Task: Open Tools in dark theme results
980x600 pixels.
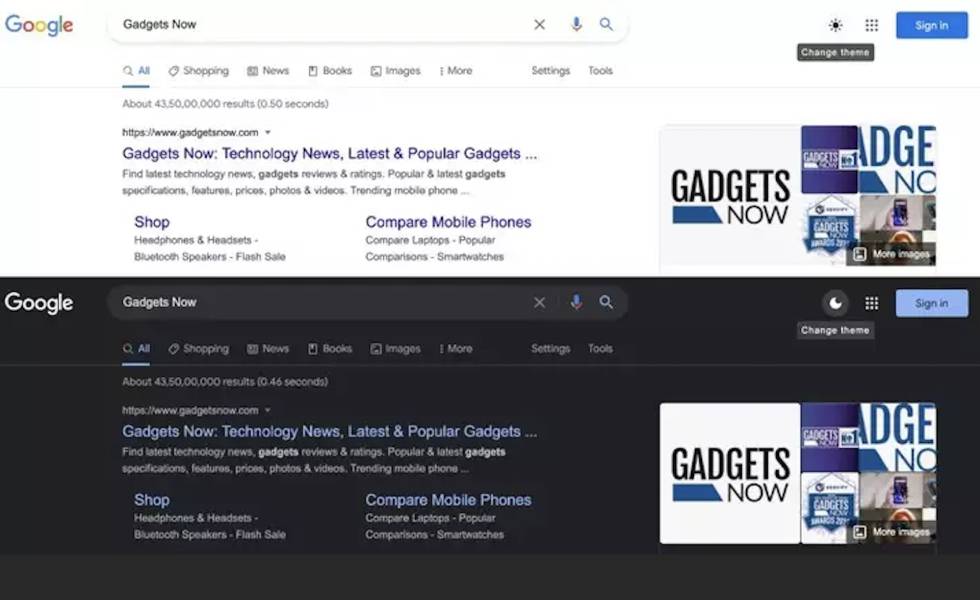Action: (600, 349)
